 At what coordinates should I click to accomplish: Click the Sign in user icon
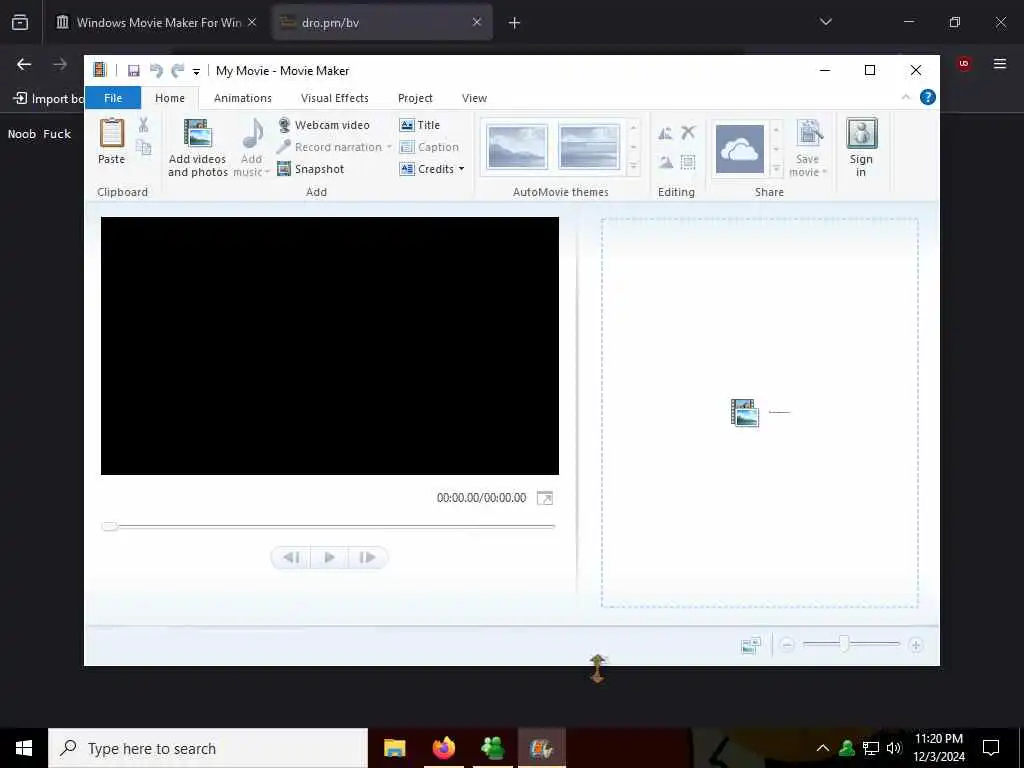point(861,133)
